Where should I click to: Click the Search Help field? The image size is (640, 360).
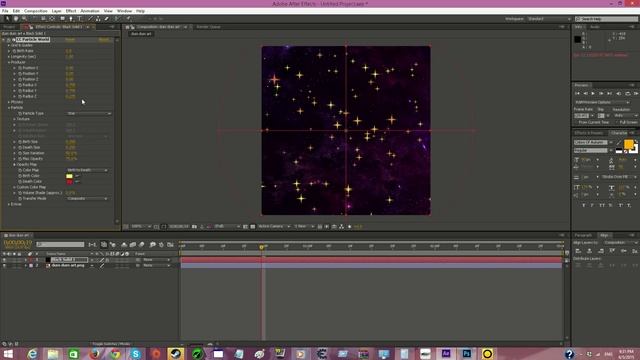coord(606,19)
